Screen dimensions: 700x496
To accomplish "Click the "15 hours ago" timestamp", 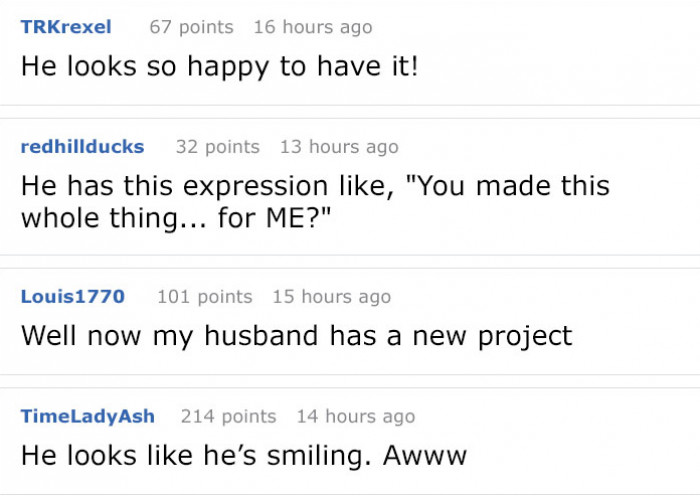I will pyautogui.click(x=331, y=296).
